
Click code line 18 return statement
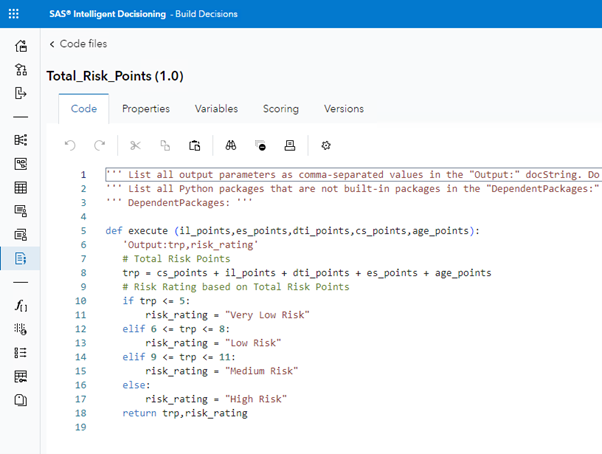click(x=185, y=413)
